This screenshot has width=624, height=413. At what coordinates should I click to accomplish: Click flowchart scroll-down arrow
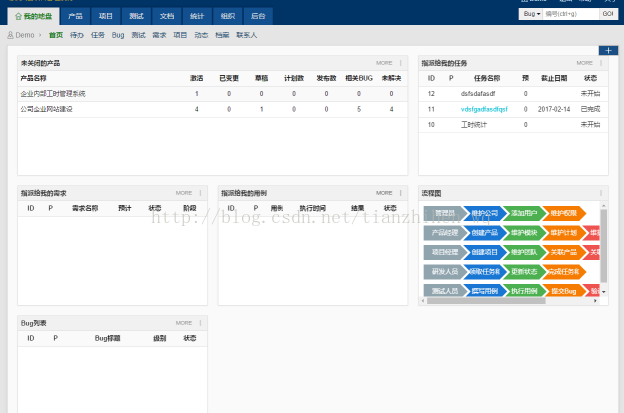(x=604, y=292)
